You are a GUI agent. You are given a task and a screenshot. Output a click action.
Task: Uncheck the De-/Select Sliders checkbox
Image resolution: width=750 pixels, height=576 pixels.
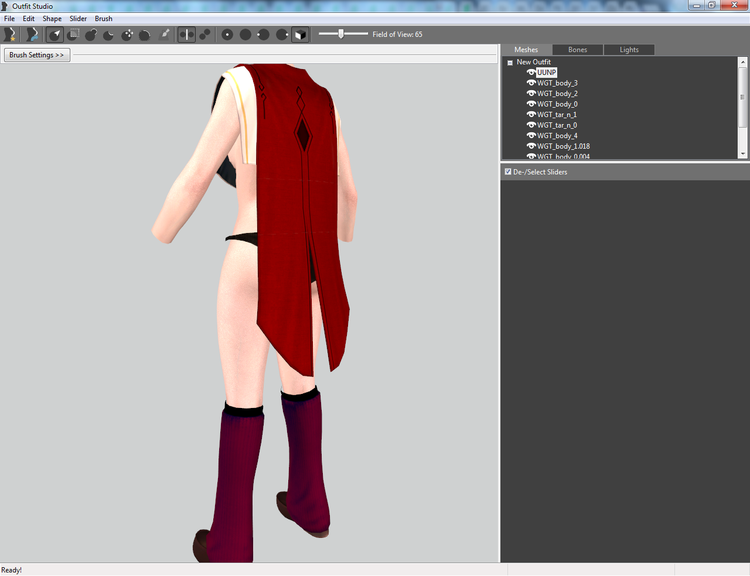coord(508,172)
